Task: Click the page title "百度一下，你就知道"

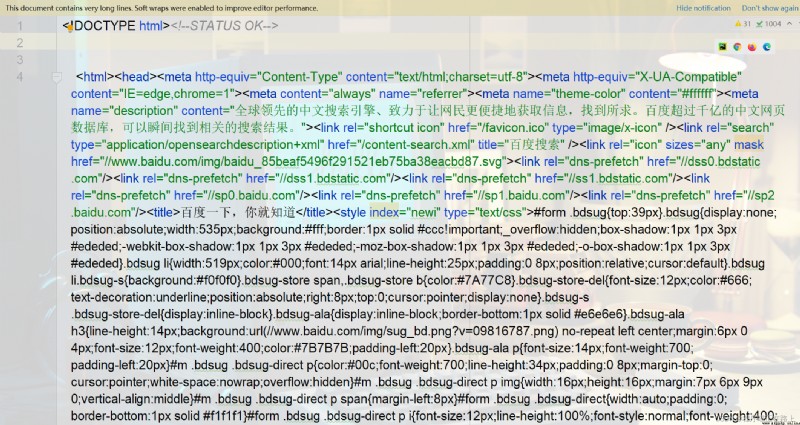Action: [x=238, y=212]
